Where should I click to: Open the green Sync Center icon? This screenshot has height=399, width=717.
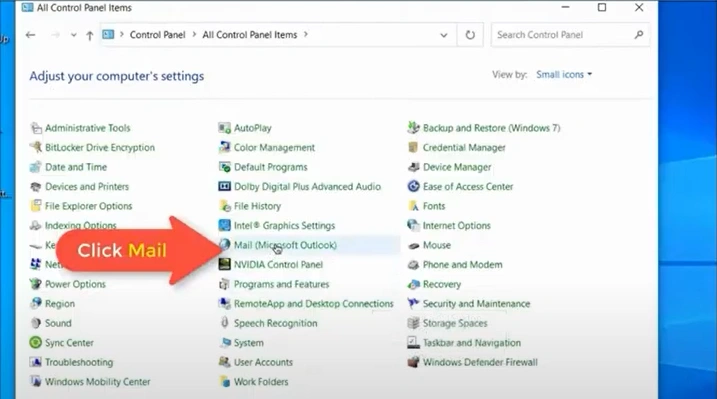click(x=36, y=343)
